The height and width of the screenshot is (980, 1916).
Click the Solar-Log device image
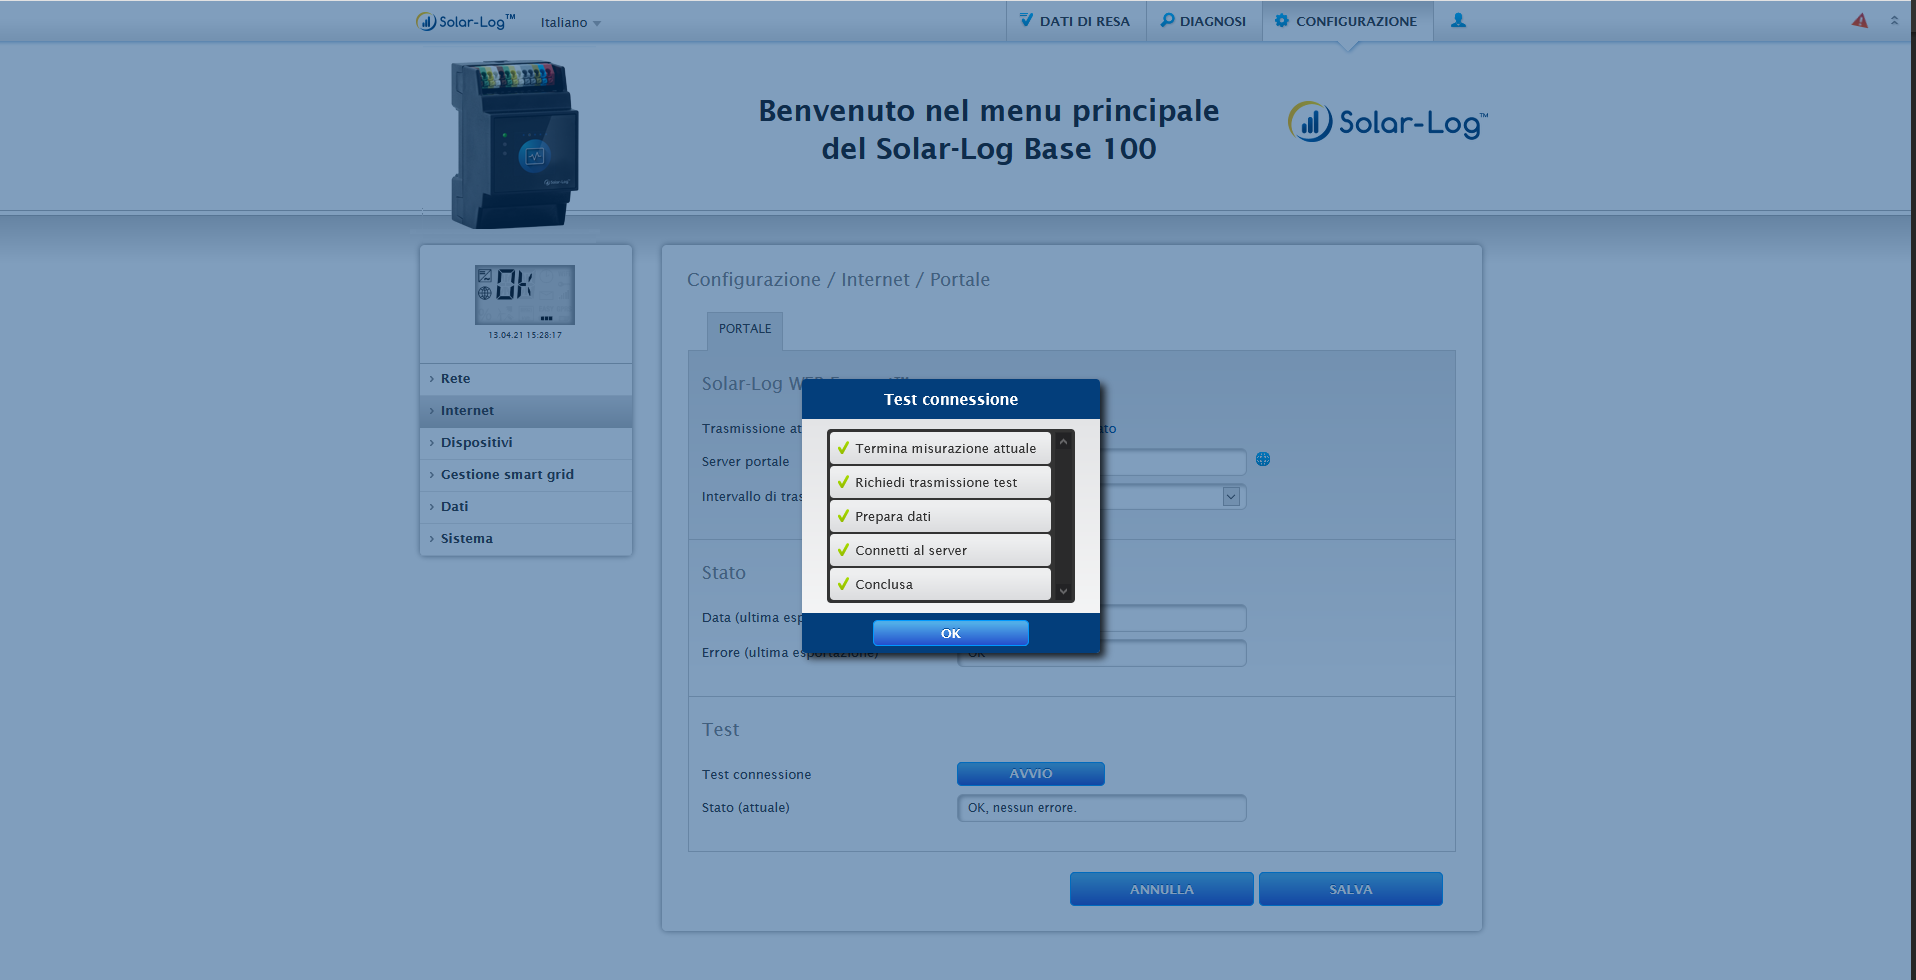point(515,143)
